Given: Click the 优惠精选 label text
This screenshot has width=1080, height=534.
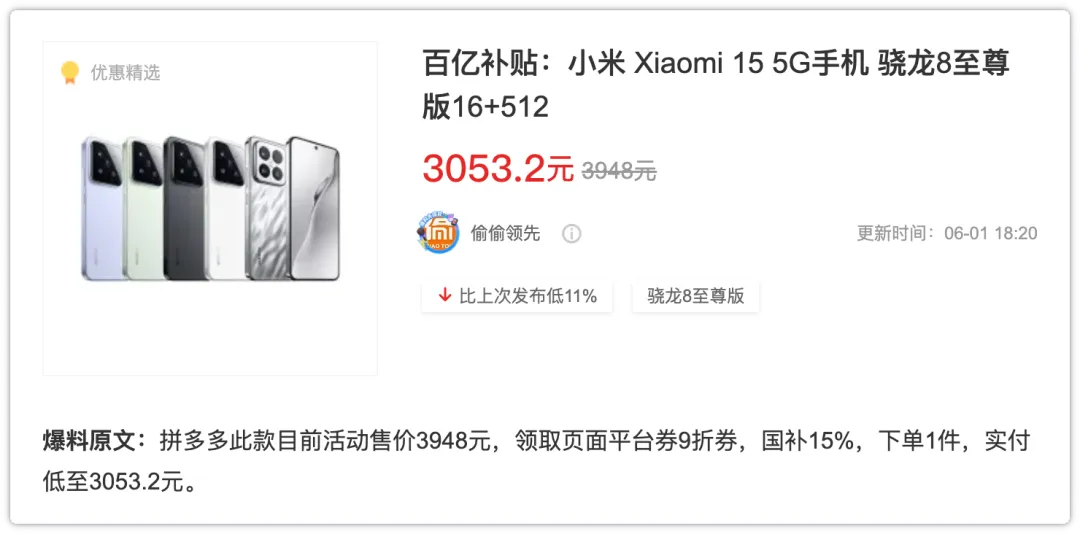Looking at the screenshot, I should 125,72.
